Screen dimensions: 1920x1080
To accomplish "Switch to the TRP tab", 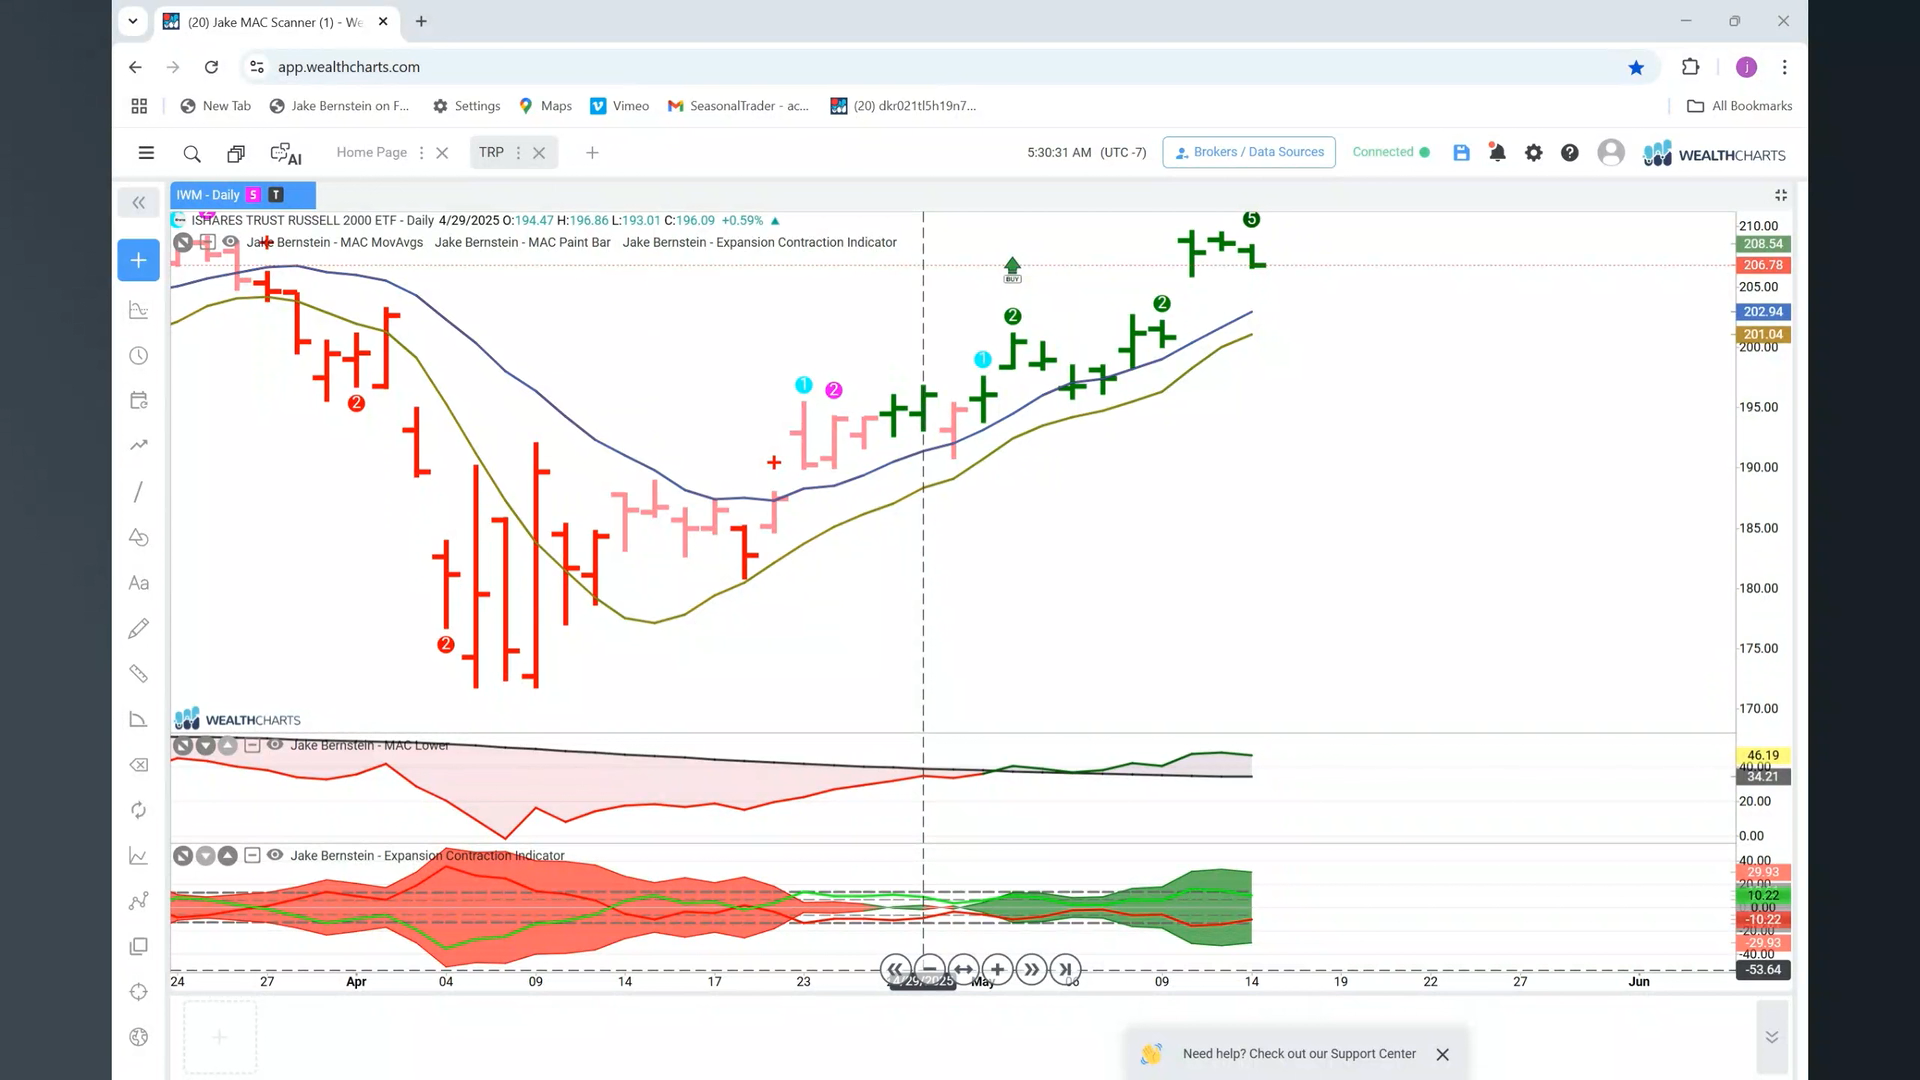I will pos(491,152).
